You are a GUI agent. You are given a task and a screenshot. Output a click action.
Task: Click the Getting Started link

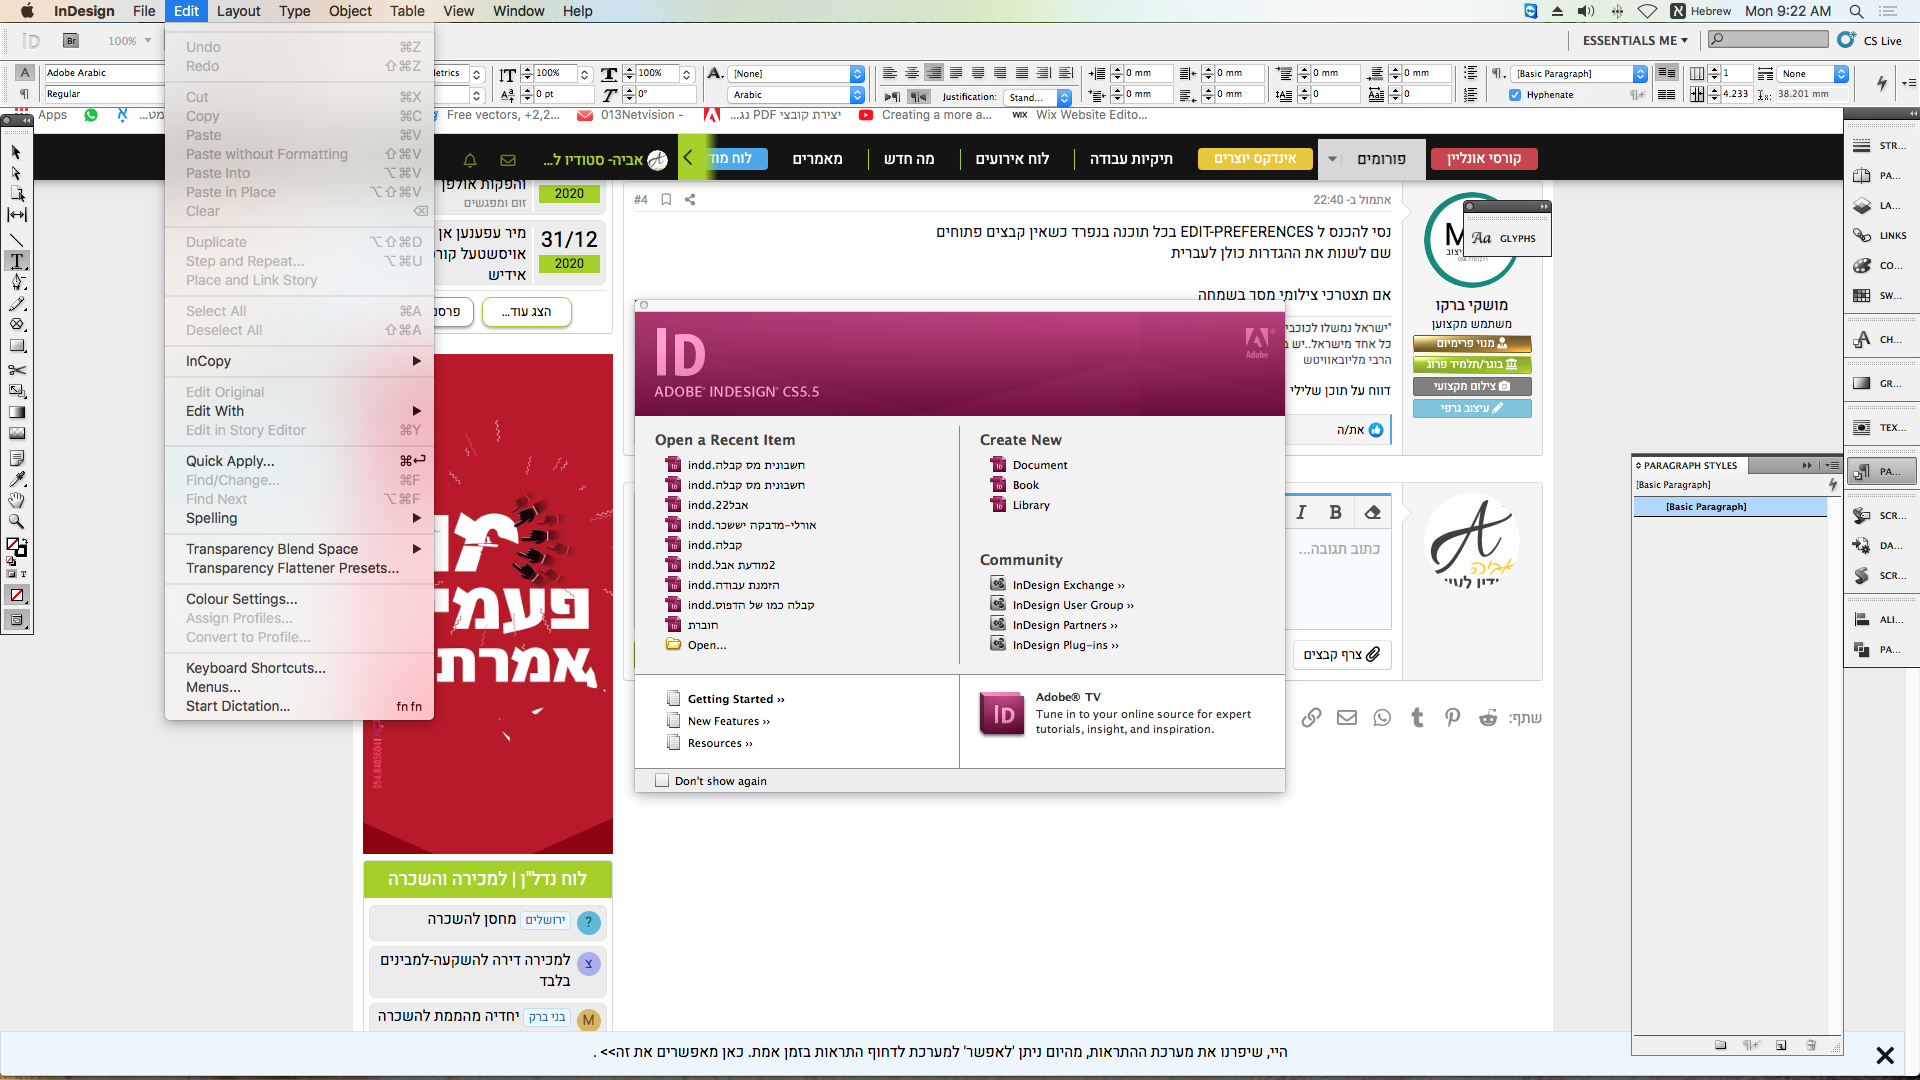tap(734, 698)
